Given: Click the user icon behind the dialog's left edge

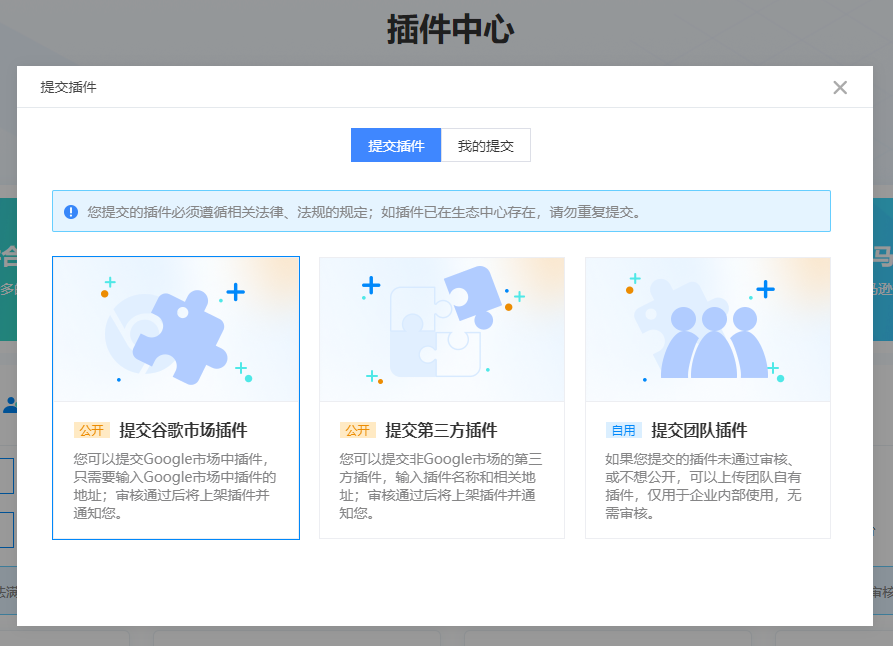Looking at the screenshot, I should [9, 405].
